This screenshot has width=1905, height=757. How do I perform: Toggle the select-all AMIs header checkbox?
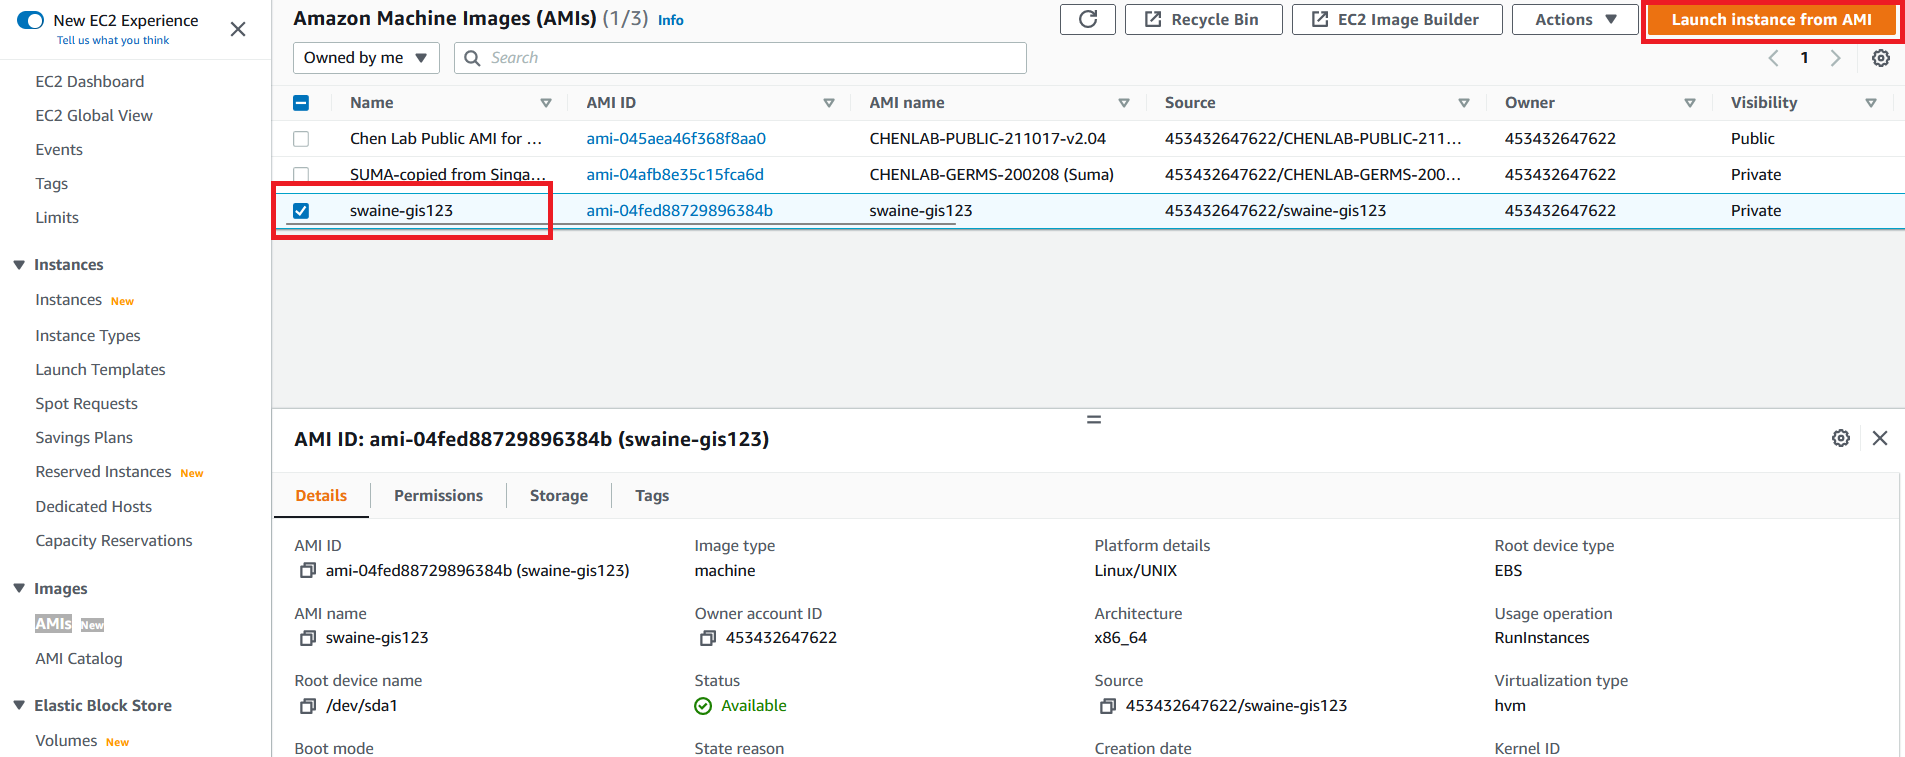(x=301, y=103)
